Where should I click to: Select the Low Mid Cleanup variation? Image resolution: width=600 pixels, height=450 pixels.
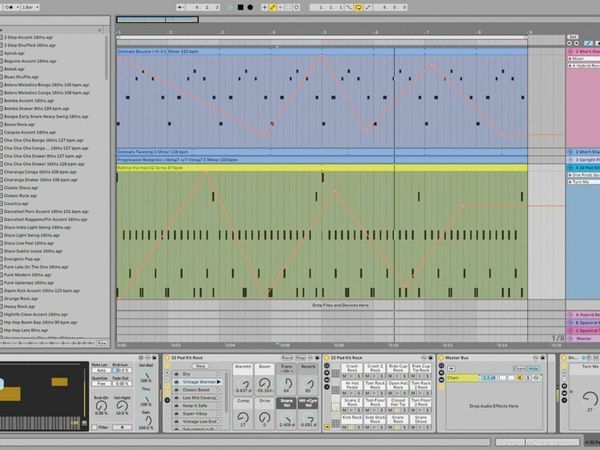point(197,398)
